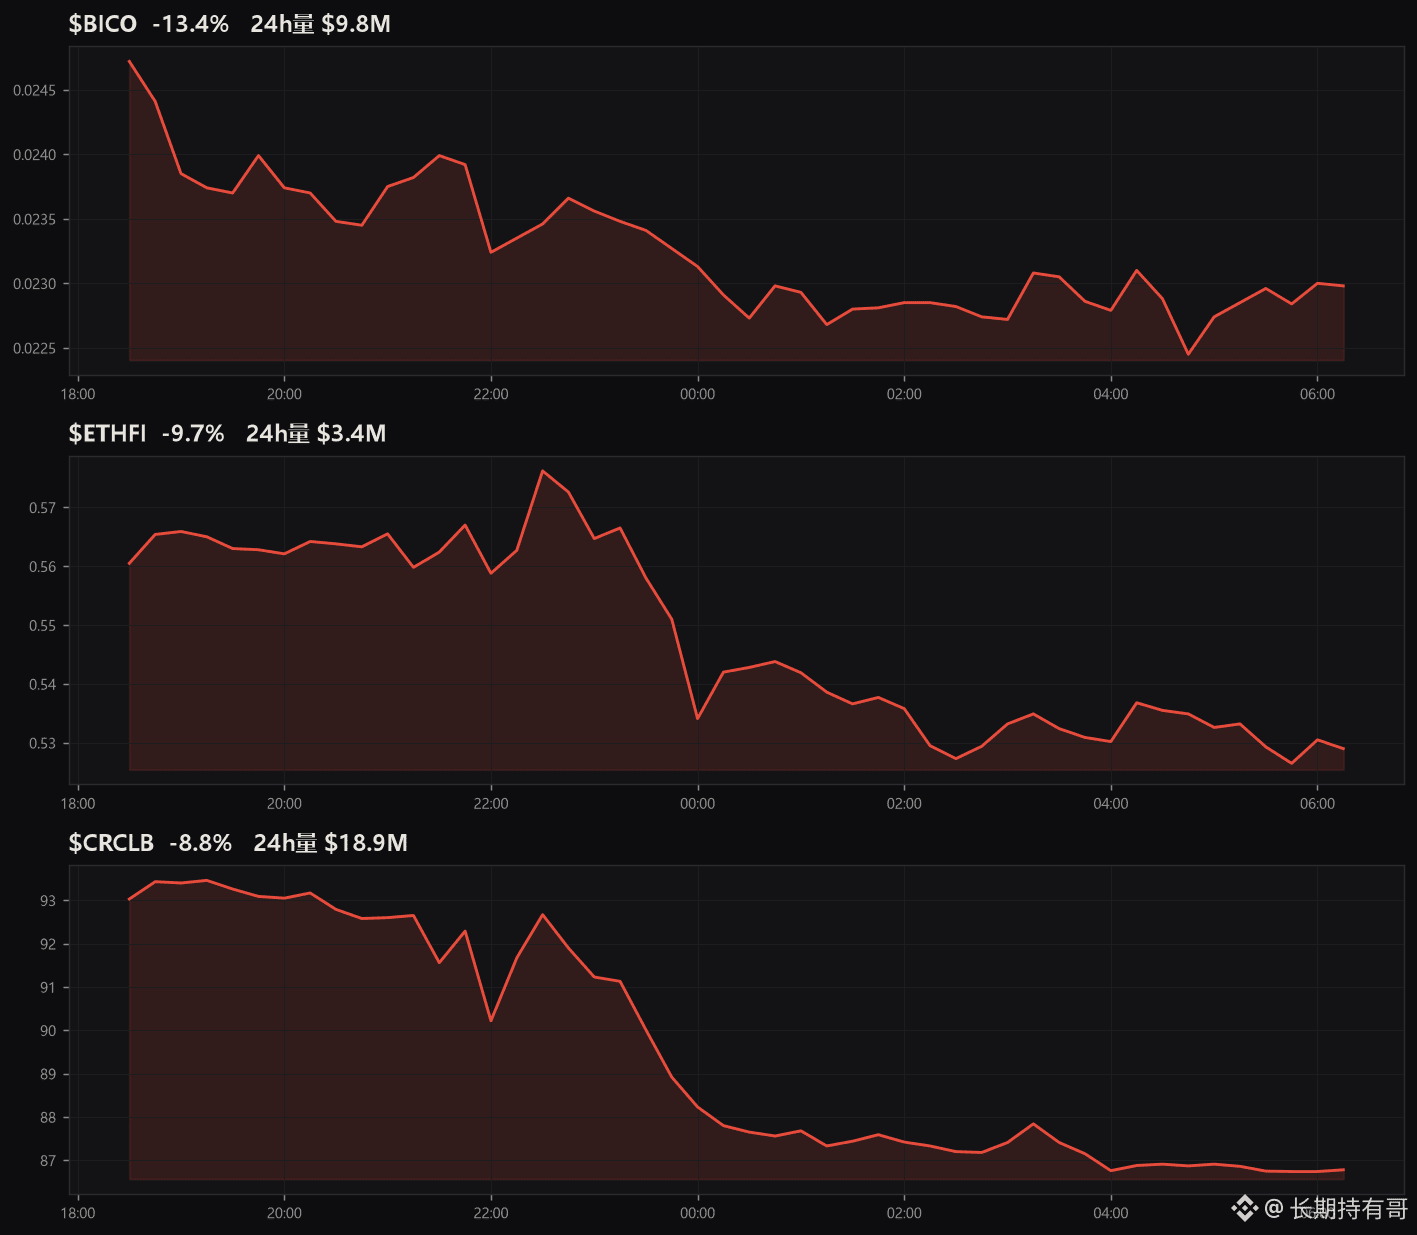
Task: Click the $18.9M 24h volume value
Action: (366, 843)
